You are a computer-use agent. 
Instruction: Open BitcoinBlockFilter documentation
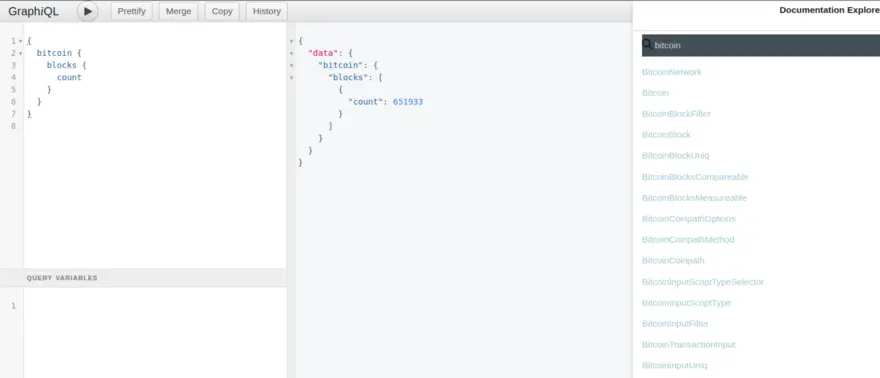pyautogui.click(x=676, y=114)
